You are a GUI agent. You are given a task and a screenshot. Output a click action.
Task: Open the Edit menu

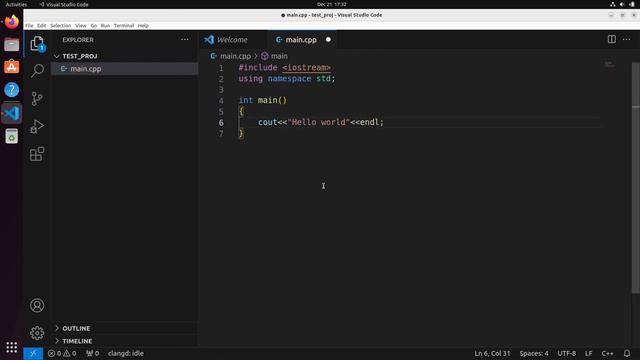coord(42,25)
